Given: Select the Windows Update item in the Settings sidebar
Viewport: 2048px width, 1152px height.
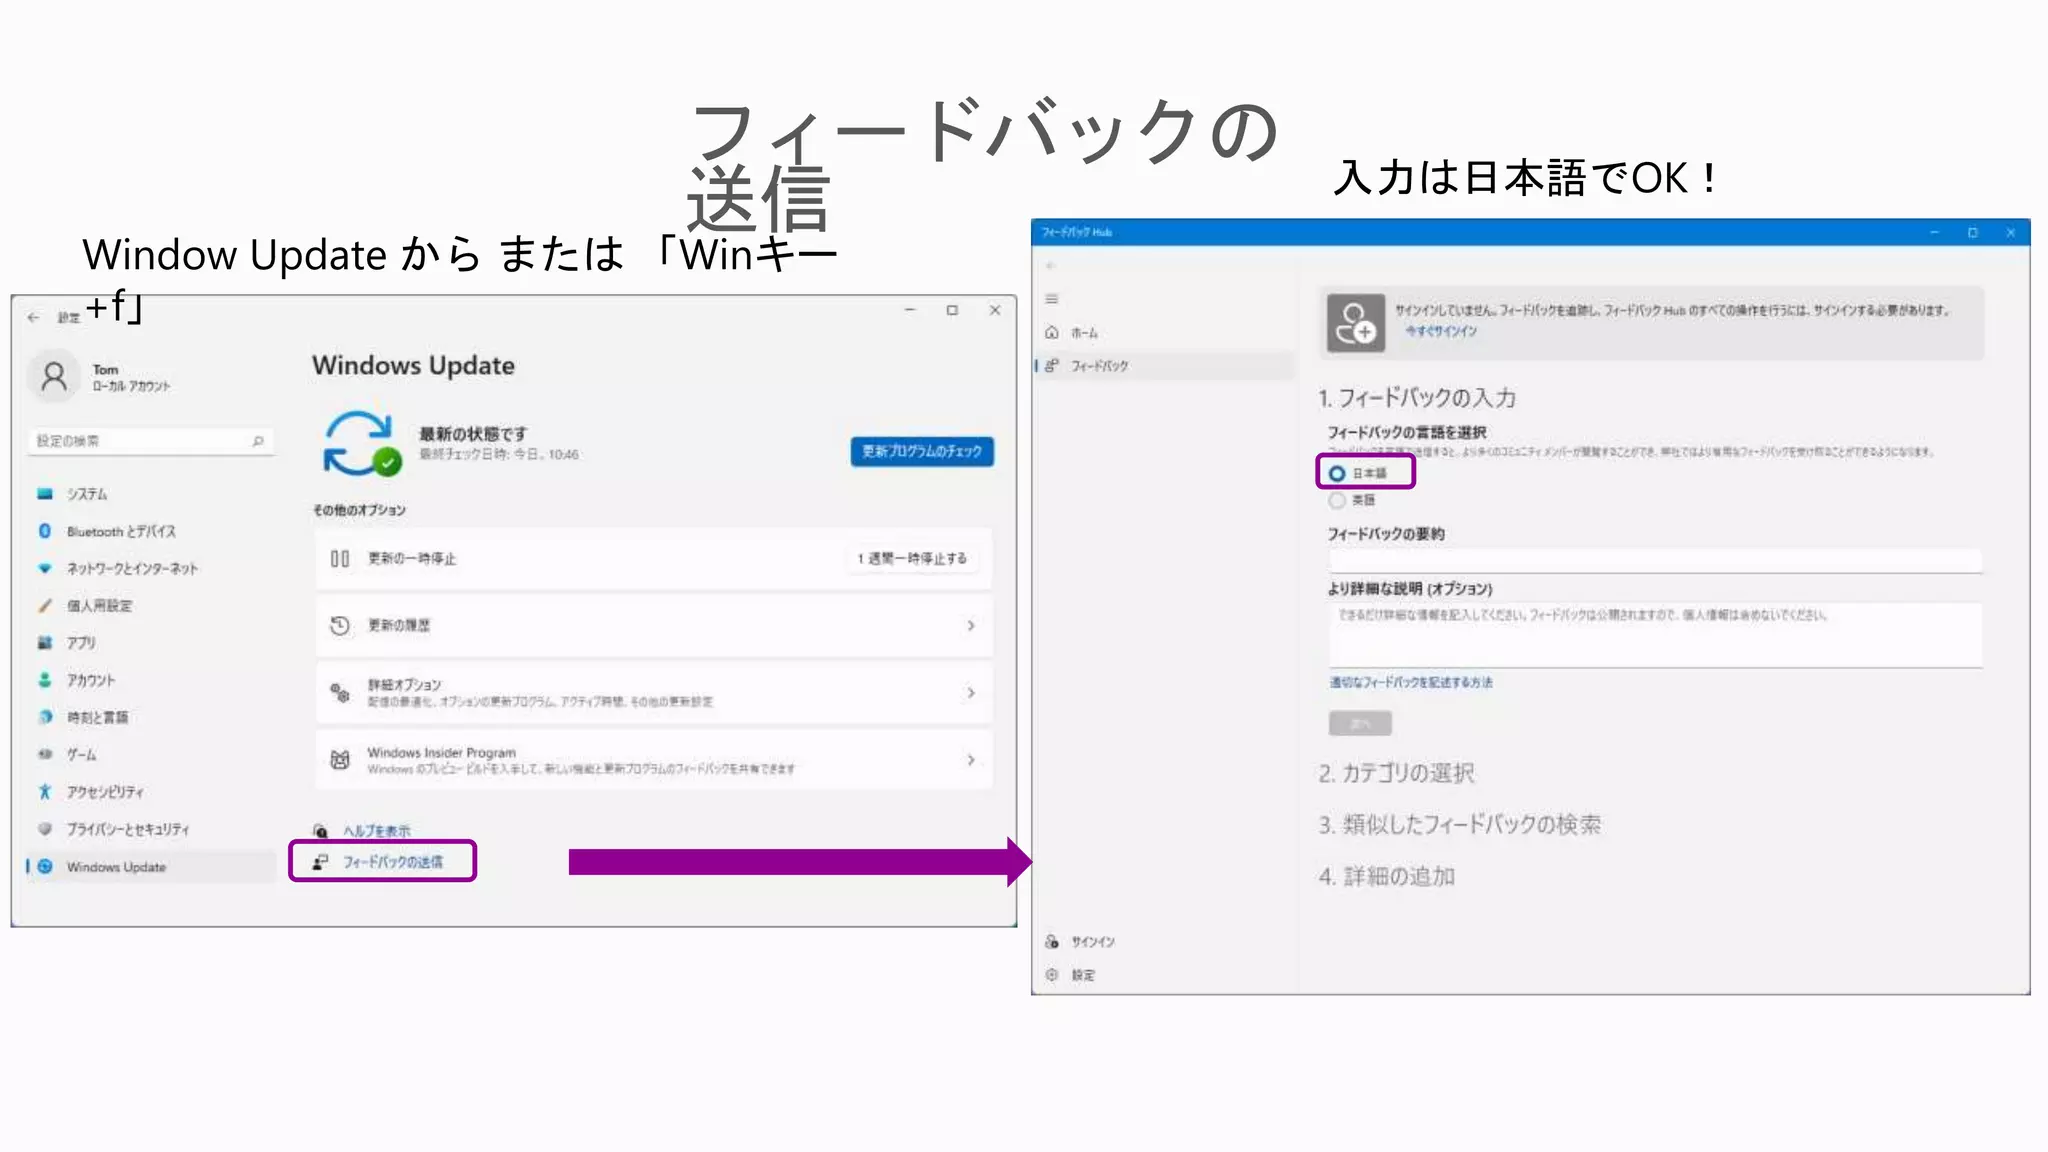Looking at the screenshot, I should (x=150, y=867).
